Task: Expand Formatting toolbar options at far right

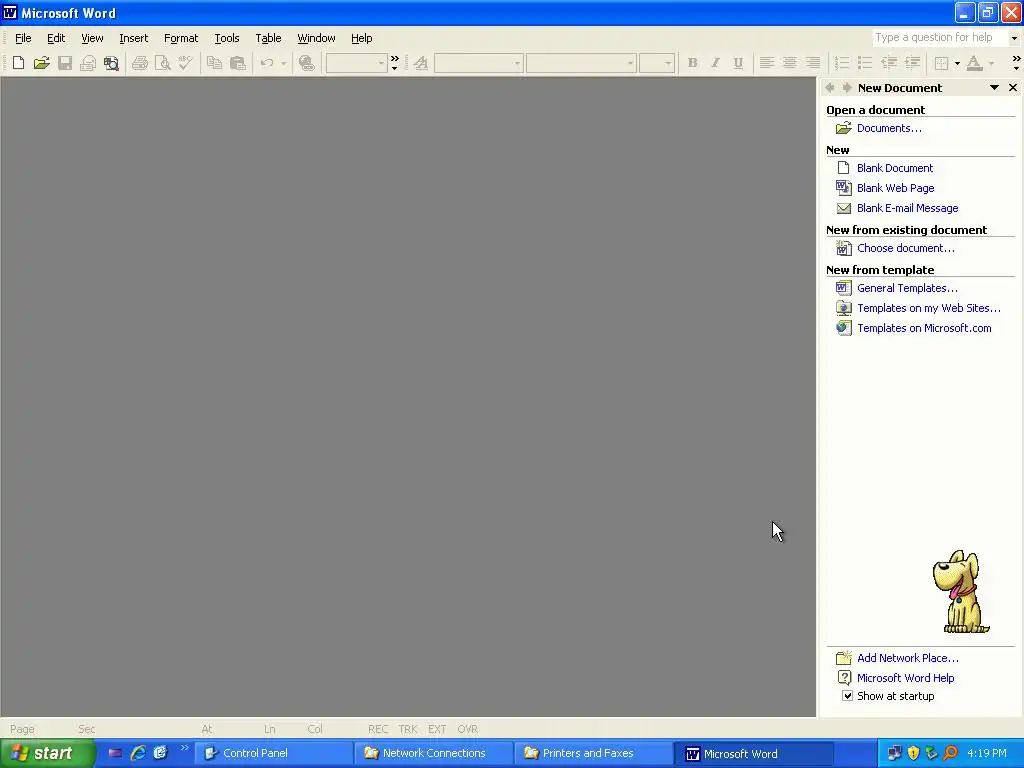Action: pos(1016,63)
